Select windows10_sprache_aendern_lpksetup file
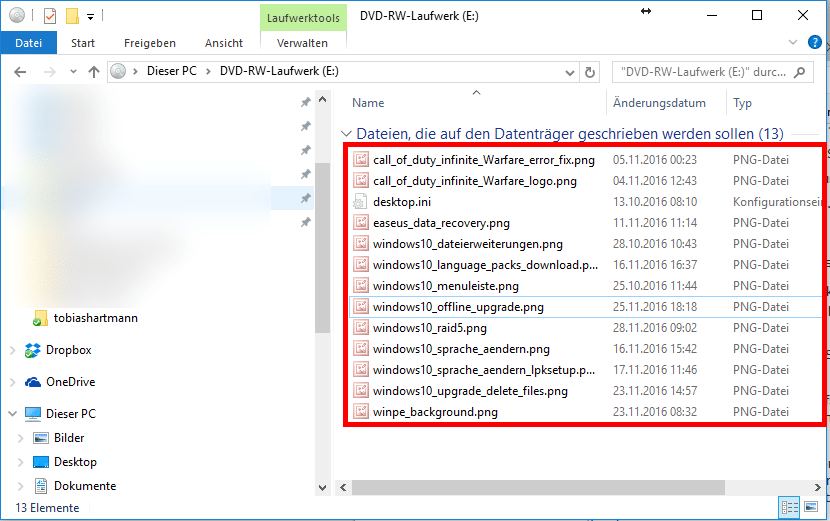This screenshot has width=830, height=521. pyautogui.click(x=484, y=370)
